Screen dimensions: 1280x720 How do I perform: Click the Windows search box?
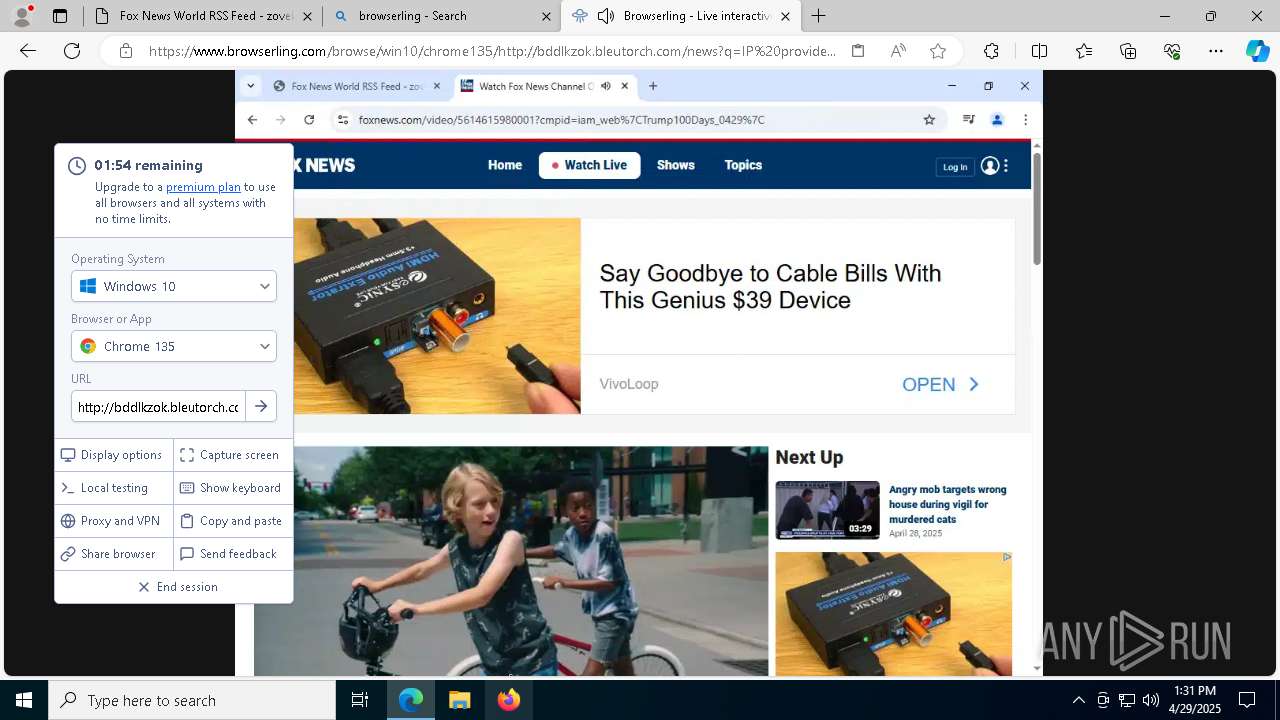(192, 700)
